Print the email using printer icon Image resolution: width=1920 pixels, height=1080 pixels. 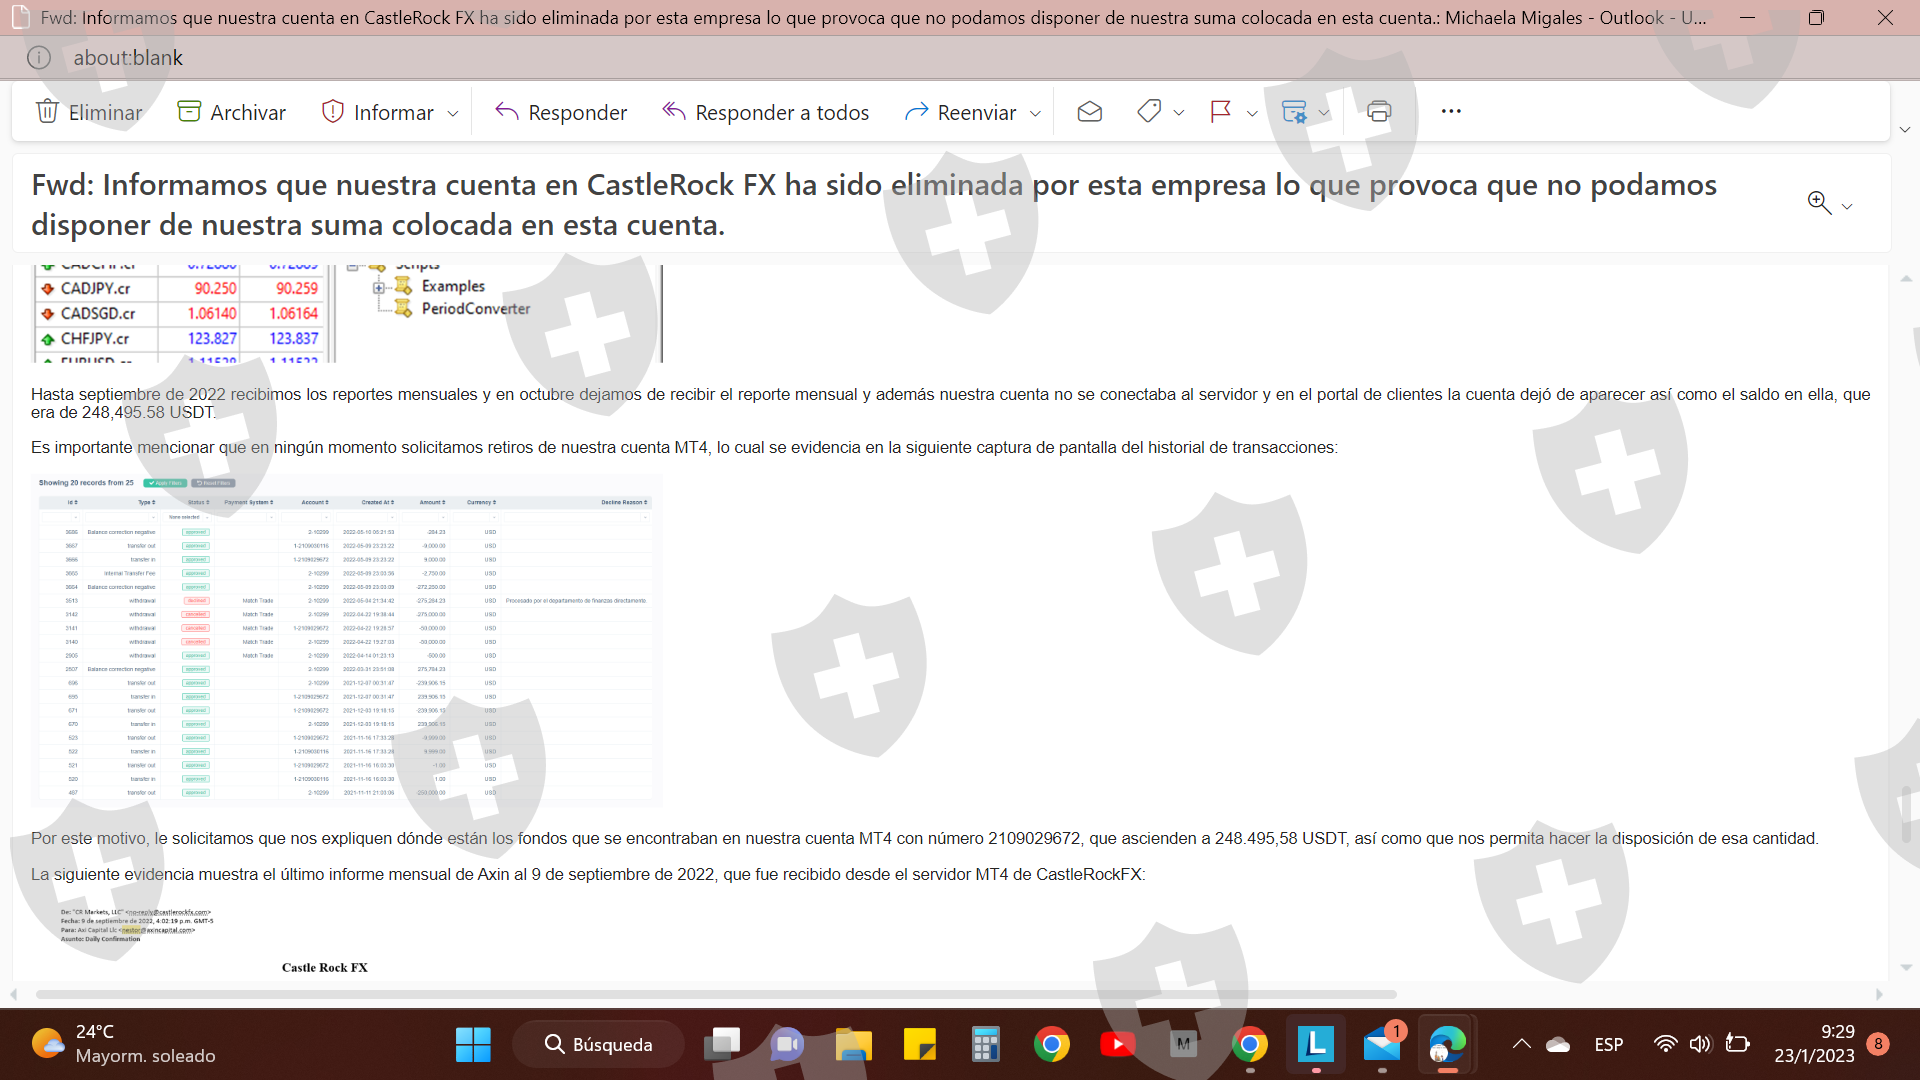coord(1379,112)
